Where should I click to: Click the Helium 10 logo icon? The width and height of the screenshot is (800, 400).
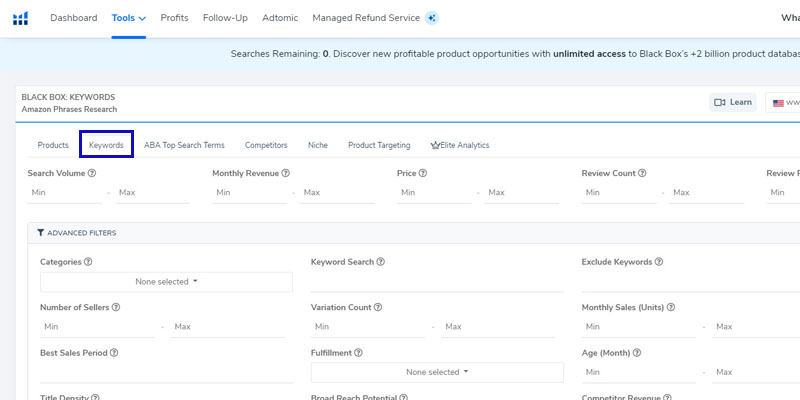pyautogui.click(x=20, y=18)
